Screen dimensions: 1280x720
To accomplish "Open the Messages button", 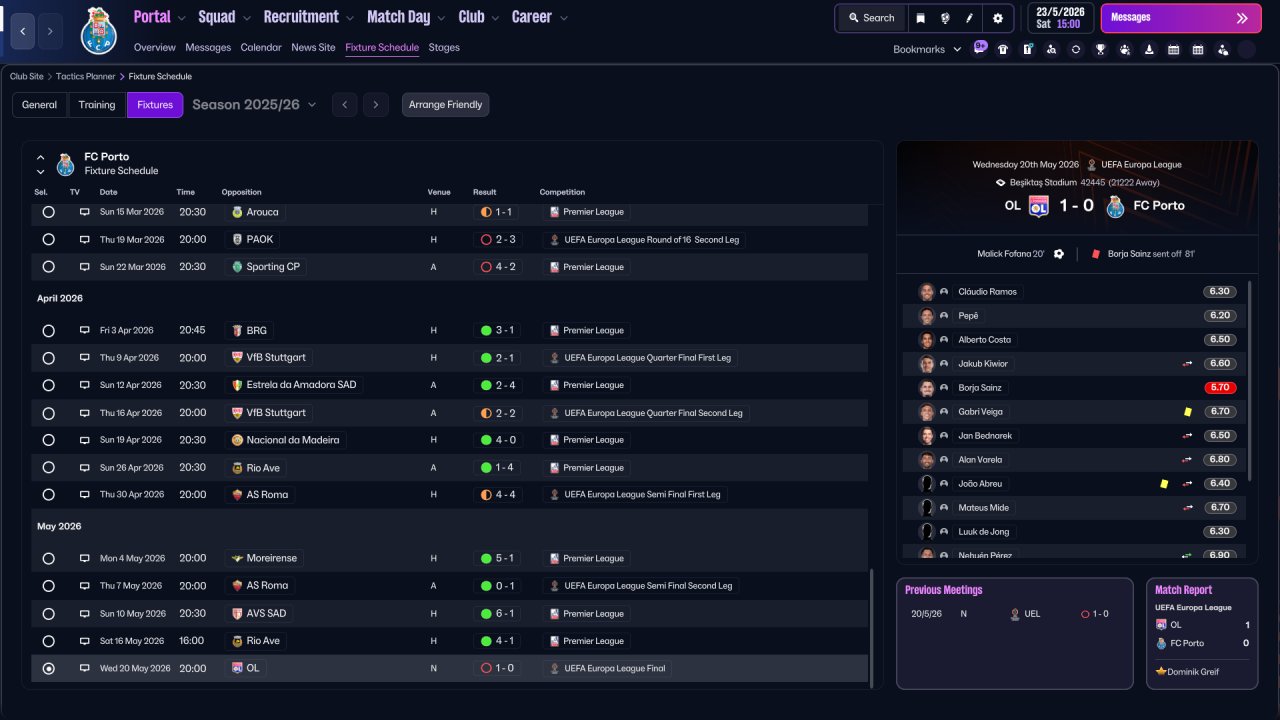I will [1181, 18].
